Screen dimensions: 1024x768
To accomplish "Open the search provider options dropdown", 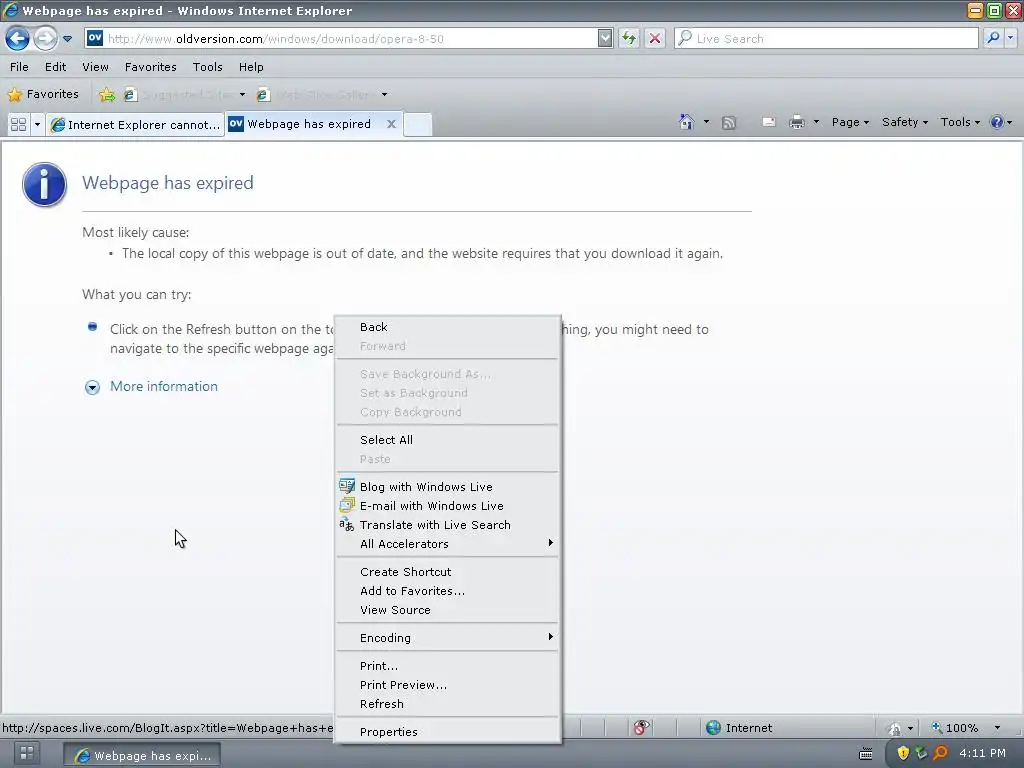I will coord(1010,39).
